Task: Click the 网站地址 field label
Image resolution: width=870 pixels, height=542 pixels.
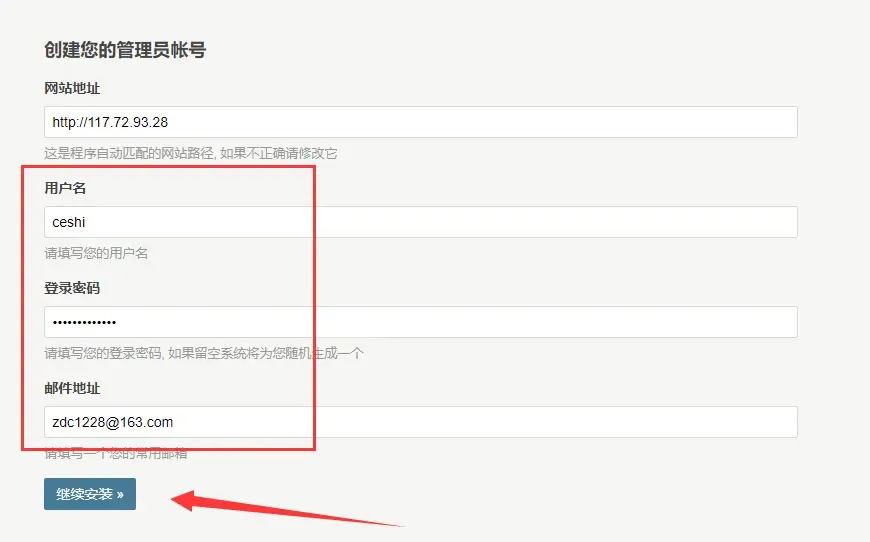Action: (72, 89)
